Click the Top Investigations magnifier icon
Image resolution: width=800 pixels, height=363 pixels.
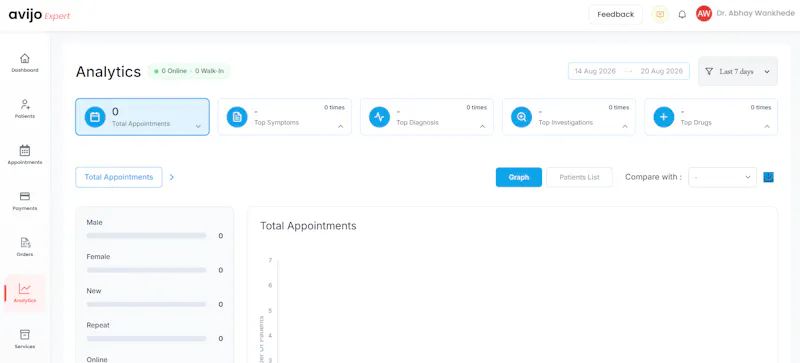[521, 117]
